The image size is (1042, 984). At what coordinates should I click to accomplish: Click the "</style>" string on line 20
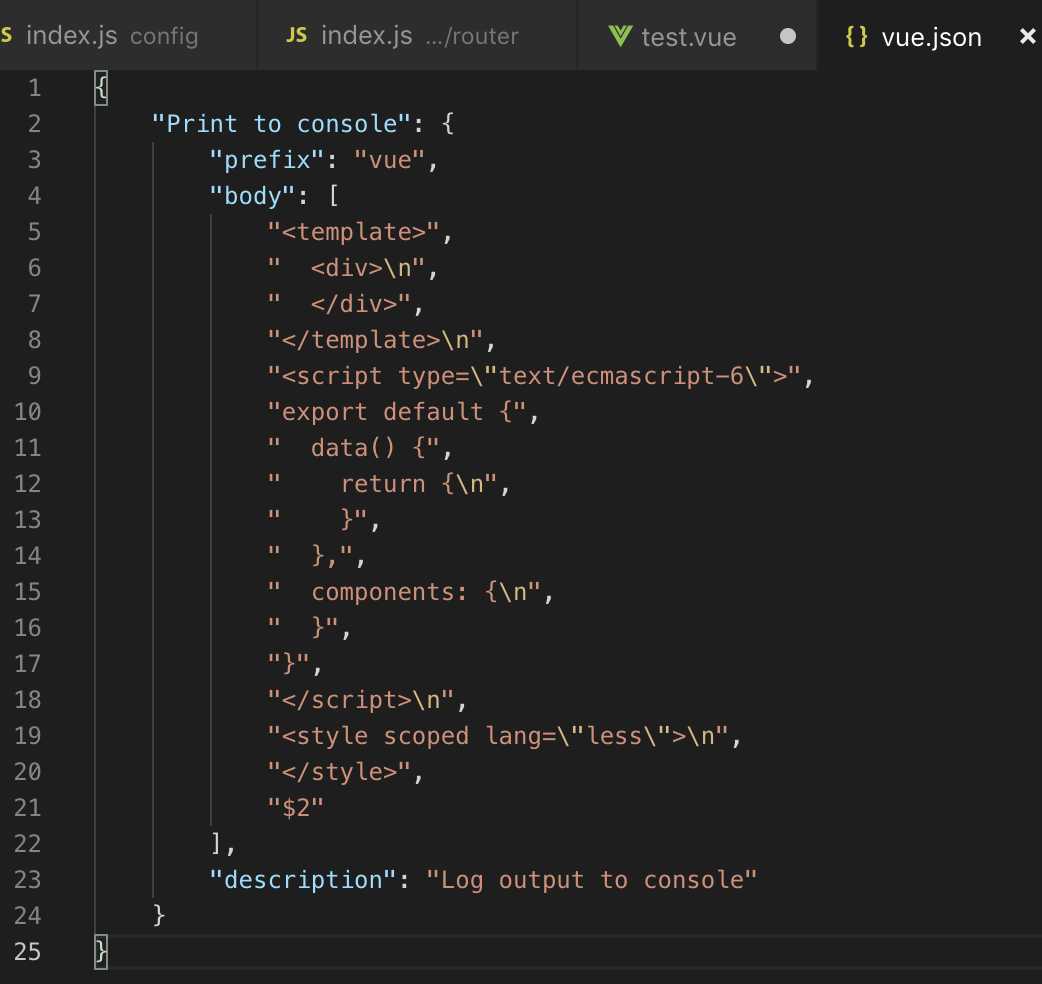[x=339, y=771]
